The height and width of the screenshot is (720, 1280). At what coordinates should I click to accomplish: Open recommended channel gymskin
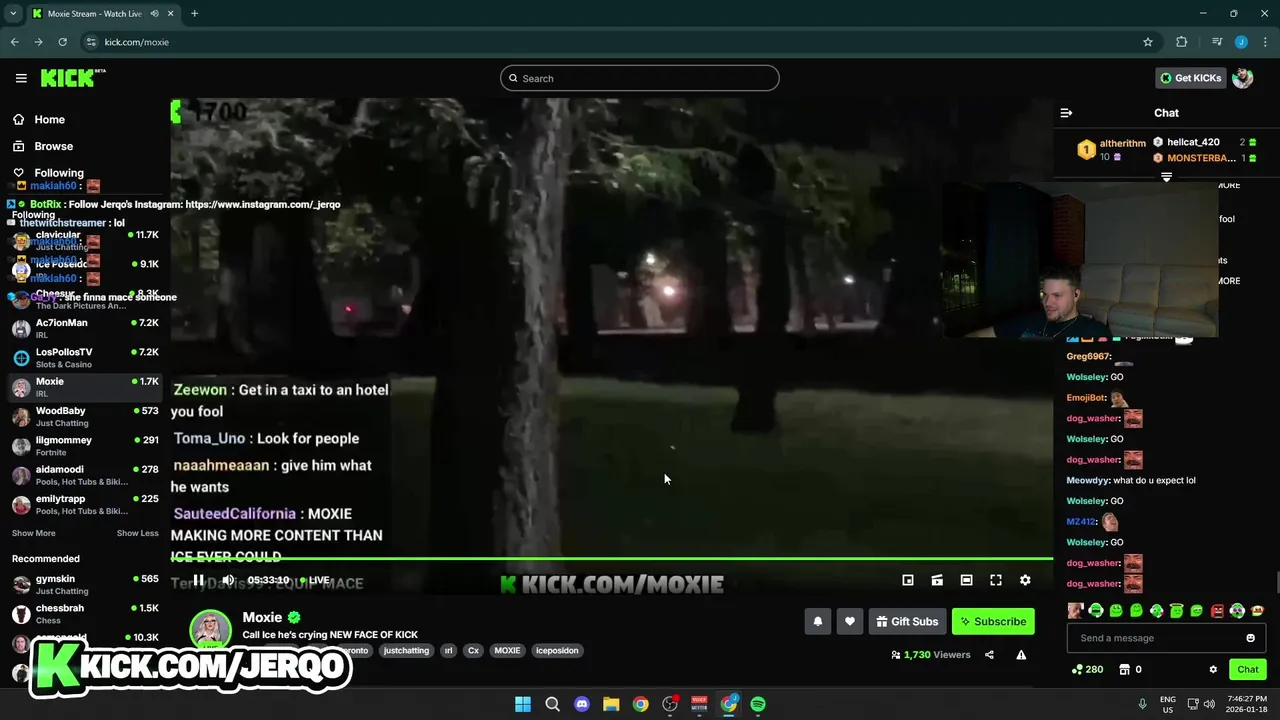(84, 584)
